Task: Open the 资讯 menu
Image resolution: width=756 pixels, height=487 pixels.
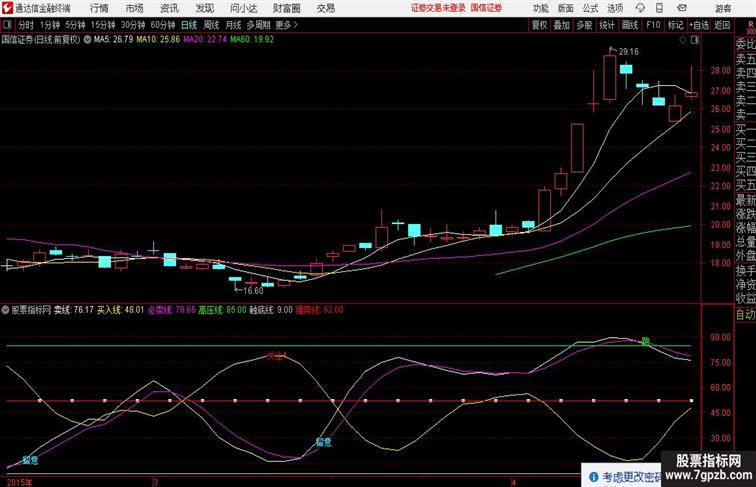Action: pyautogui.click(x=169, y=8)
